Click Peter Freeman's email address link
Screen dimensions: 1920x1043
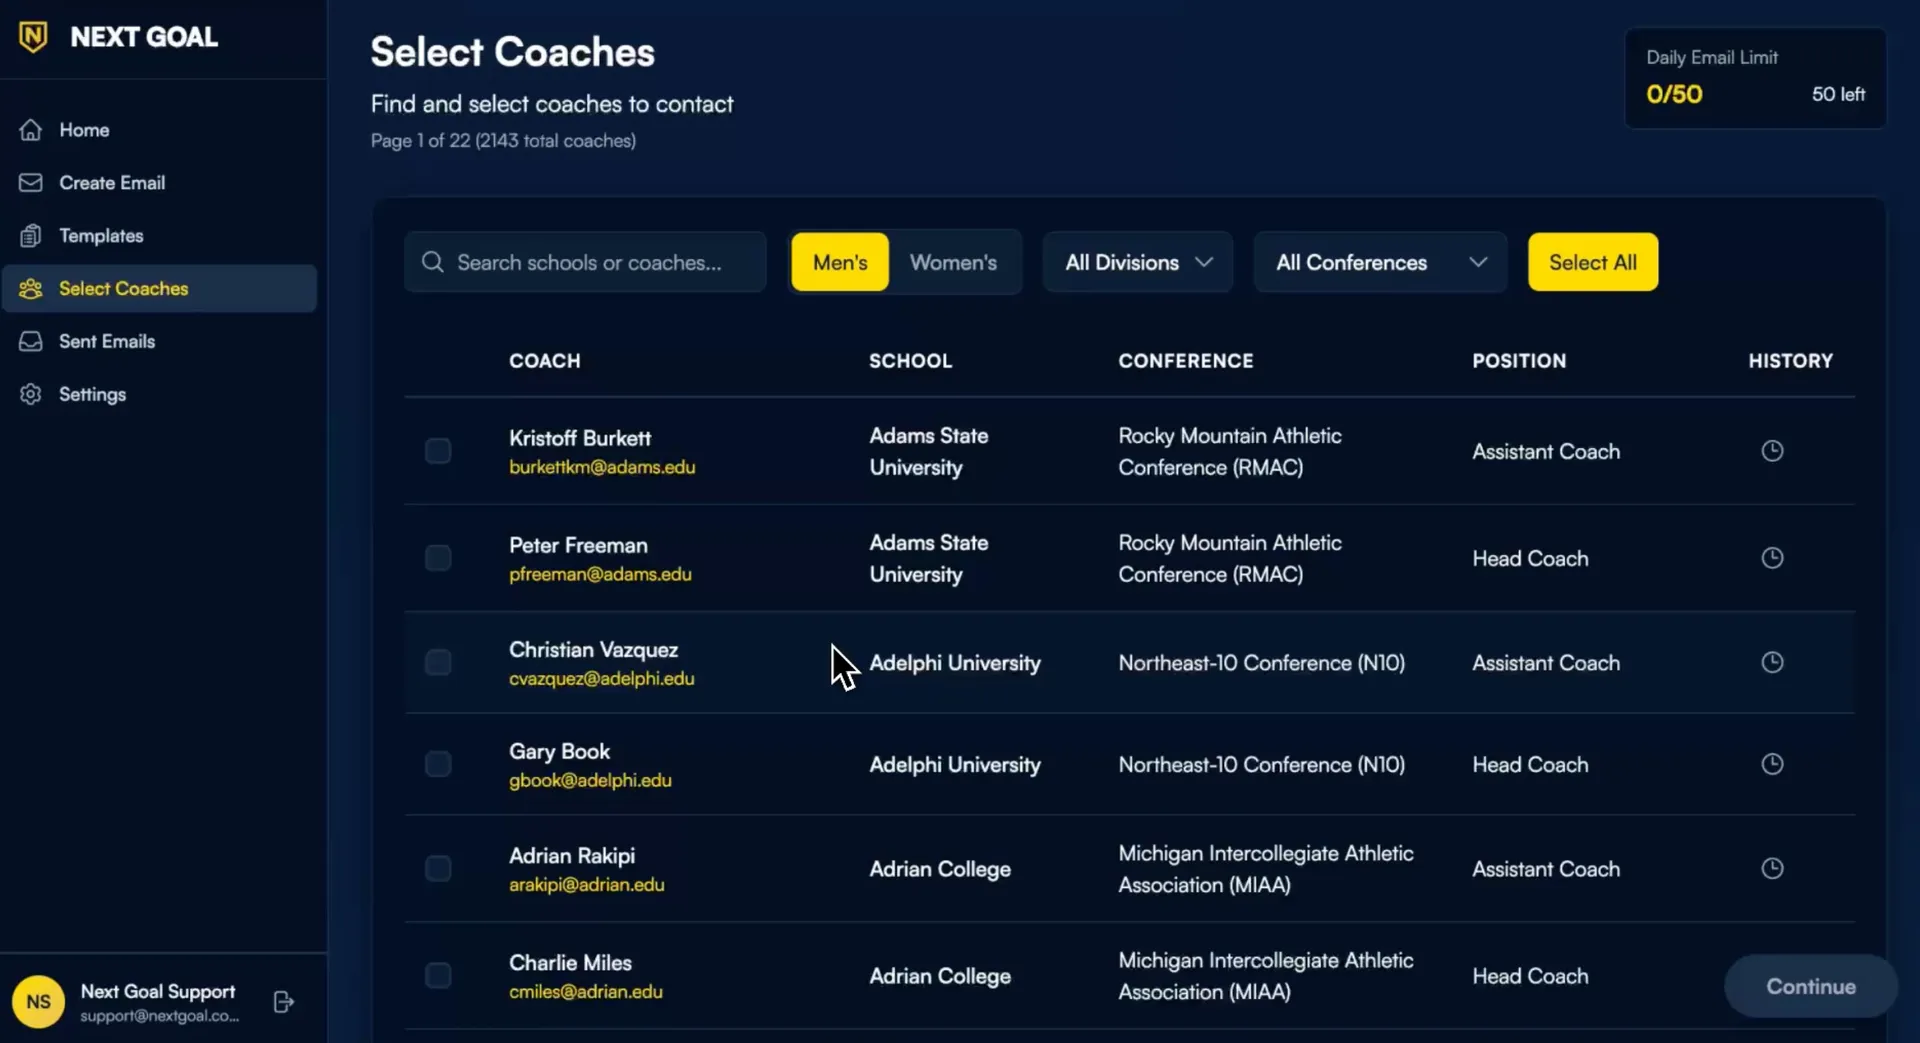click(600, 574)
